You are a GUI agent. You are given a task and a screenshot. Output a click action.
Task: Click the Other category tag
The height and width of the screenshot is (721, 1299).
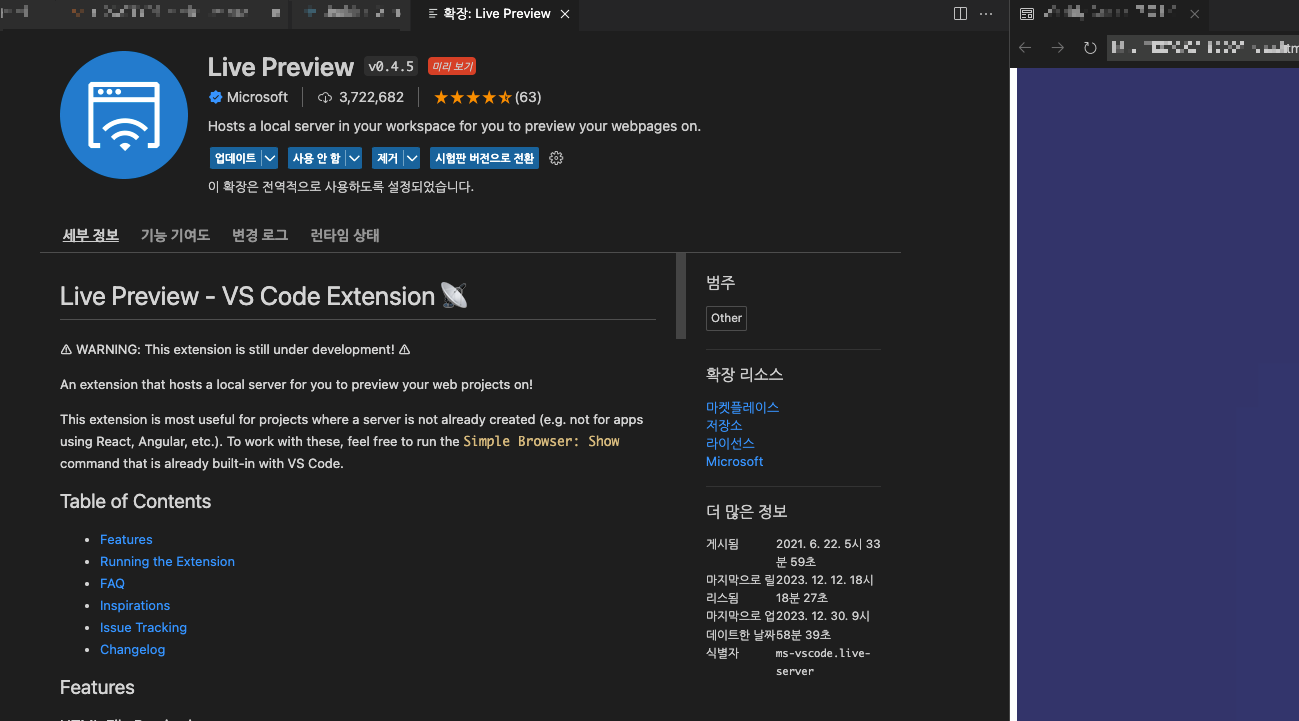(726, 318)
